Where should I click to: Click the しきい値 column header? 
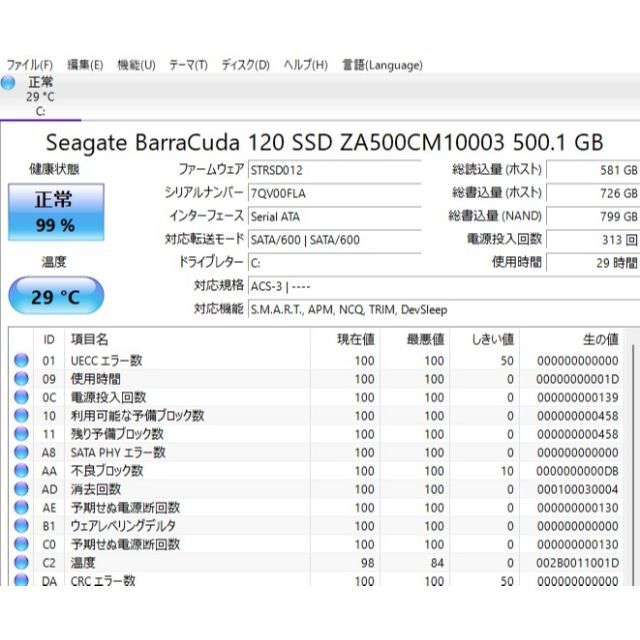[x=484, y=339]
